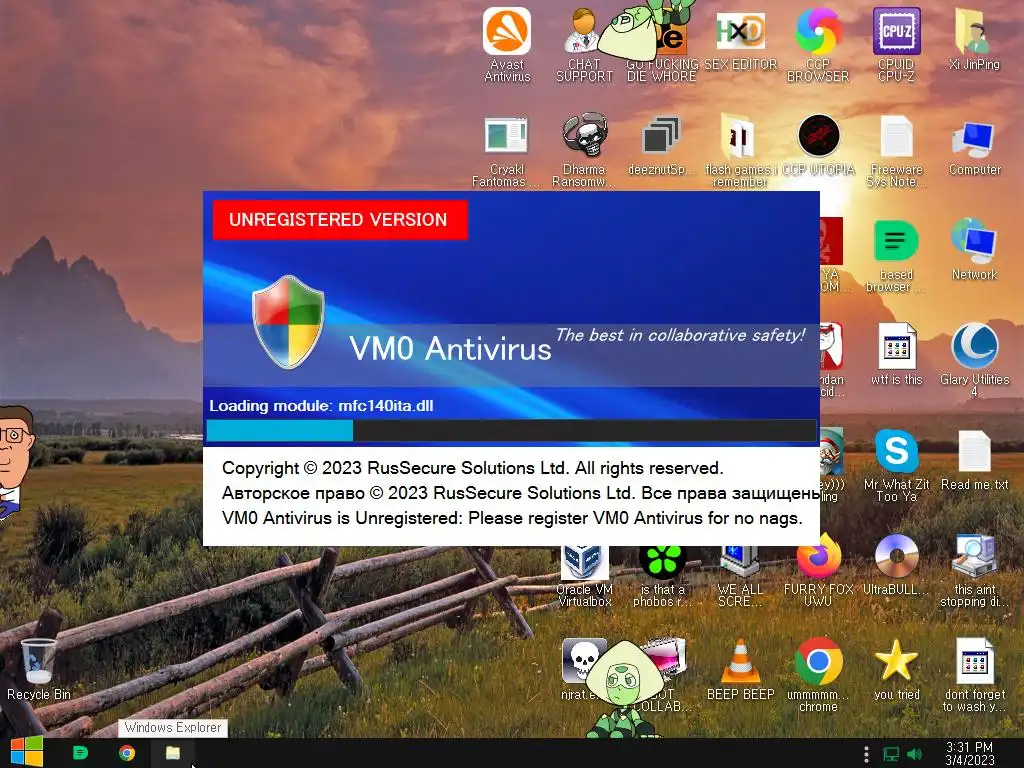
Task: Open the is that a phobos clover icon
Action: pyautogui.click(x=662, y=575)
